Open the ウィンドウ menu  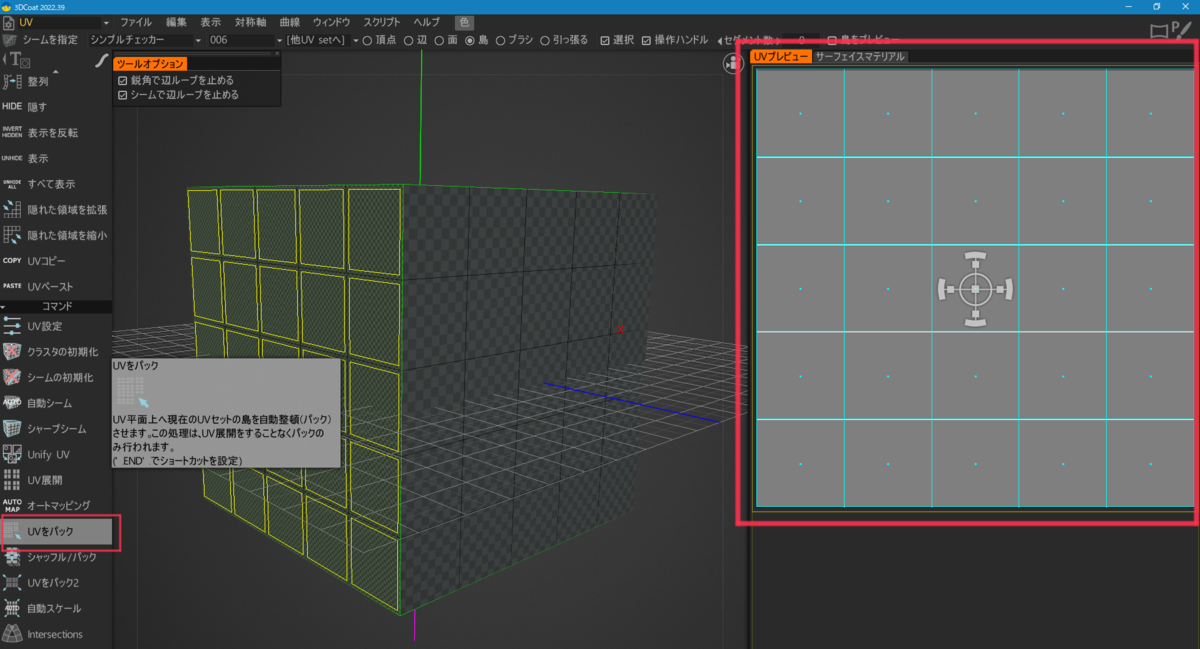332,22
